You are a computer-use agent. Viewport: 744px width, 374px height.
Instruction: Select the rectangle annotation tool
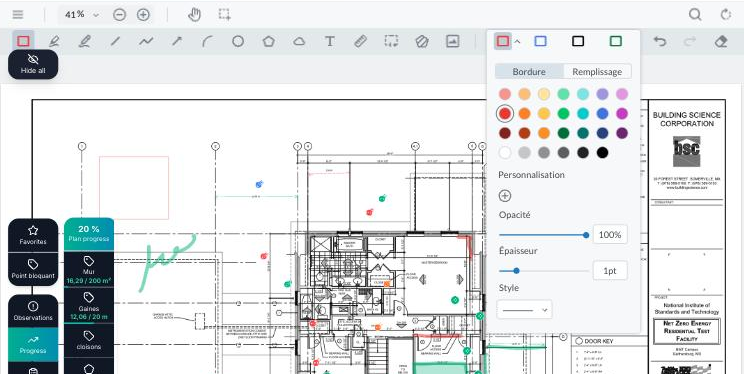[x=23, y=41]
